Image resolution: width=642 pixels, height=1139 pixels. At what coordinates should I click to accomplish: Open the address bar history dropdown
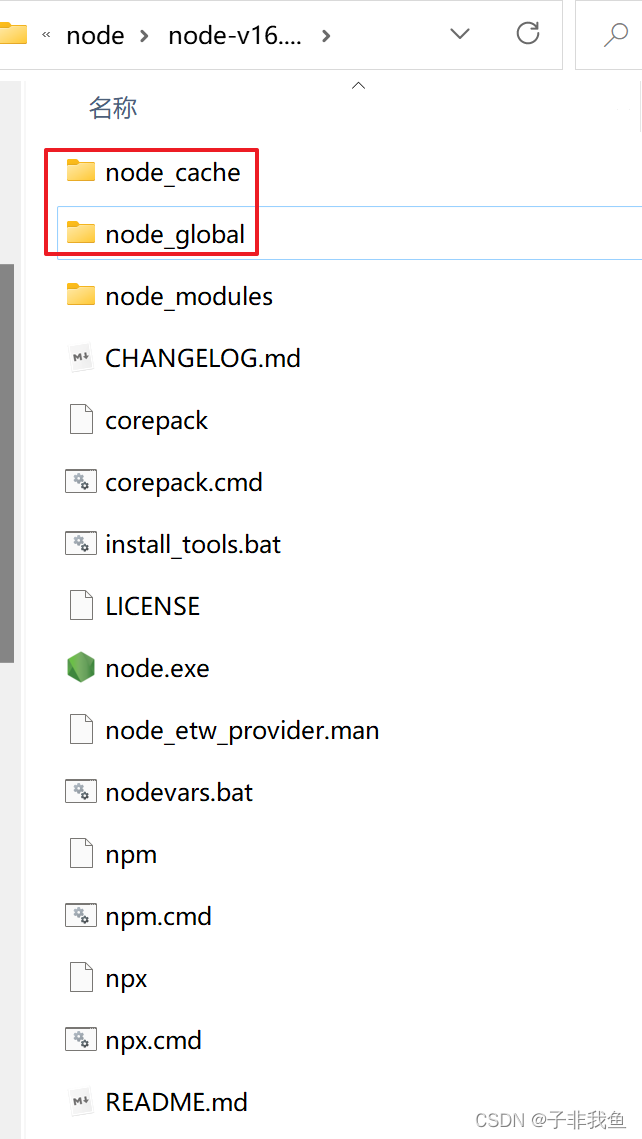460,33
